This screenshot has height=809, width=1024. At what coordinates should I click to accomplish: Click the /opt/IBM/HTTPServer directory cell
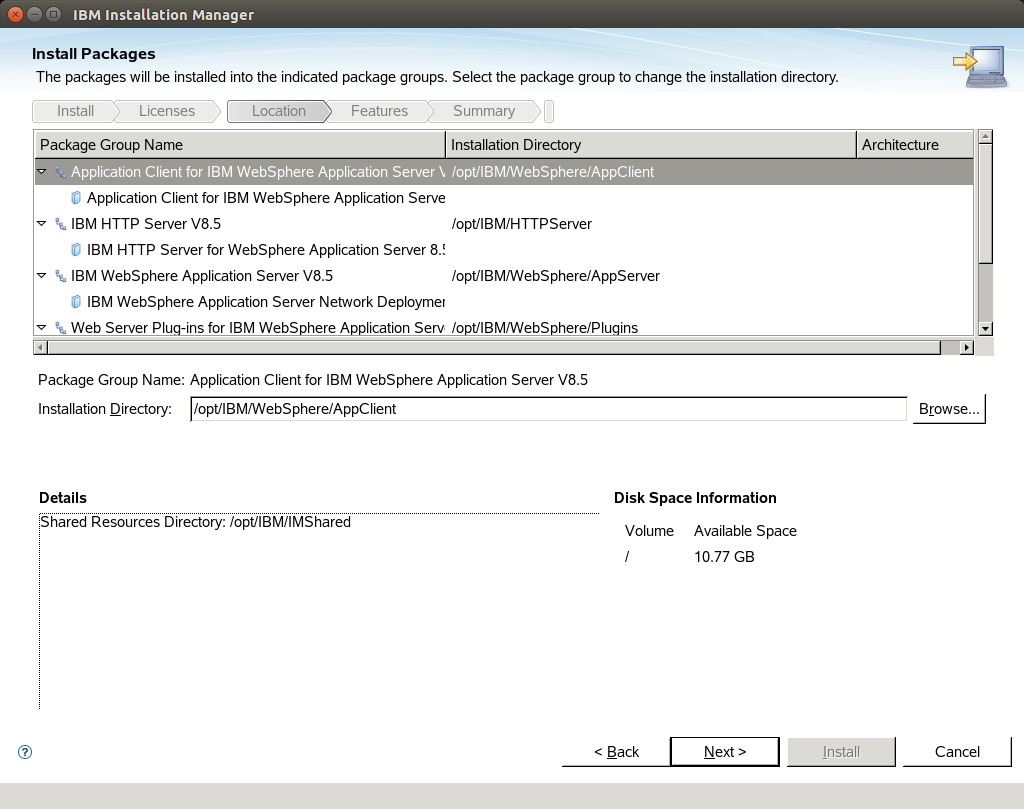tap(522, 224)
